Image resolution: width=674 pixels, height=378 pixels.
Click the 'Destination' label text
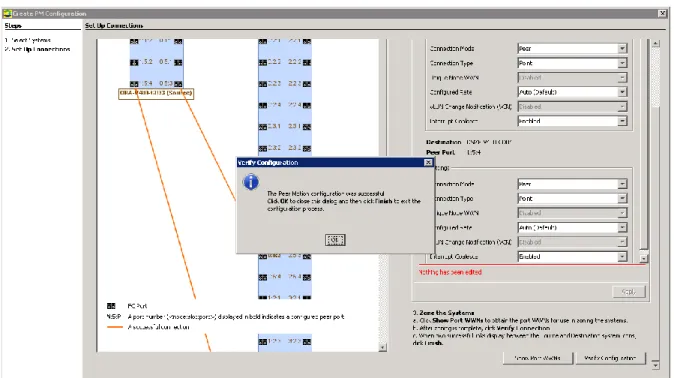coord(444,142)
